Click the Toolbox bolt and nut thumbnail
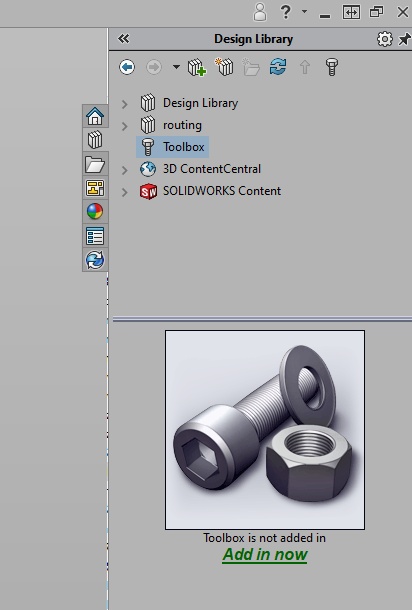412x610 pixels. 265,430
